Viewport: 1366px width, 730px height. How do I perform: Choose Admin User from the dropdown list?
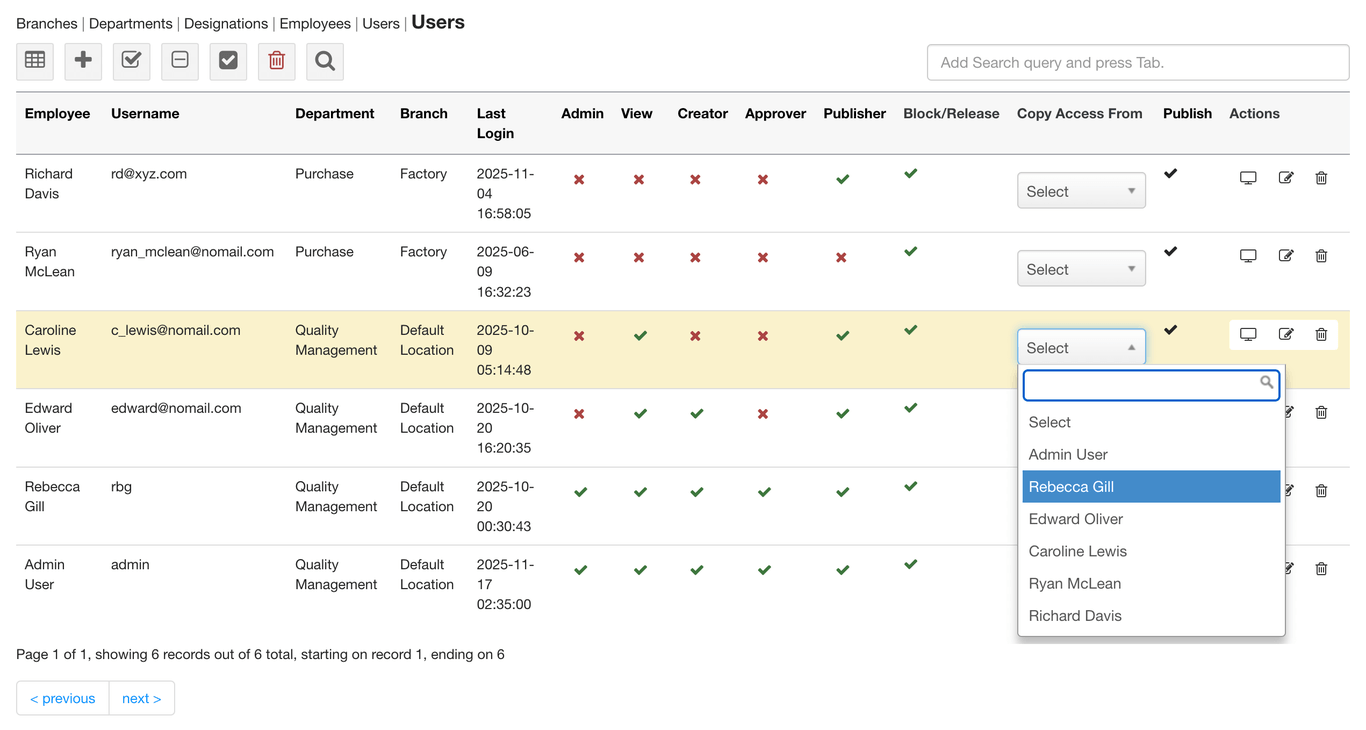(1151, 455)
